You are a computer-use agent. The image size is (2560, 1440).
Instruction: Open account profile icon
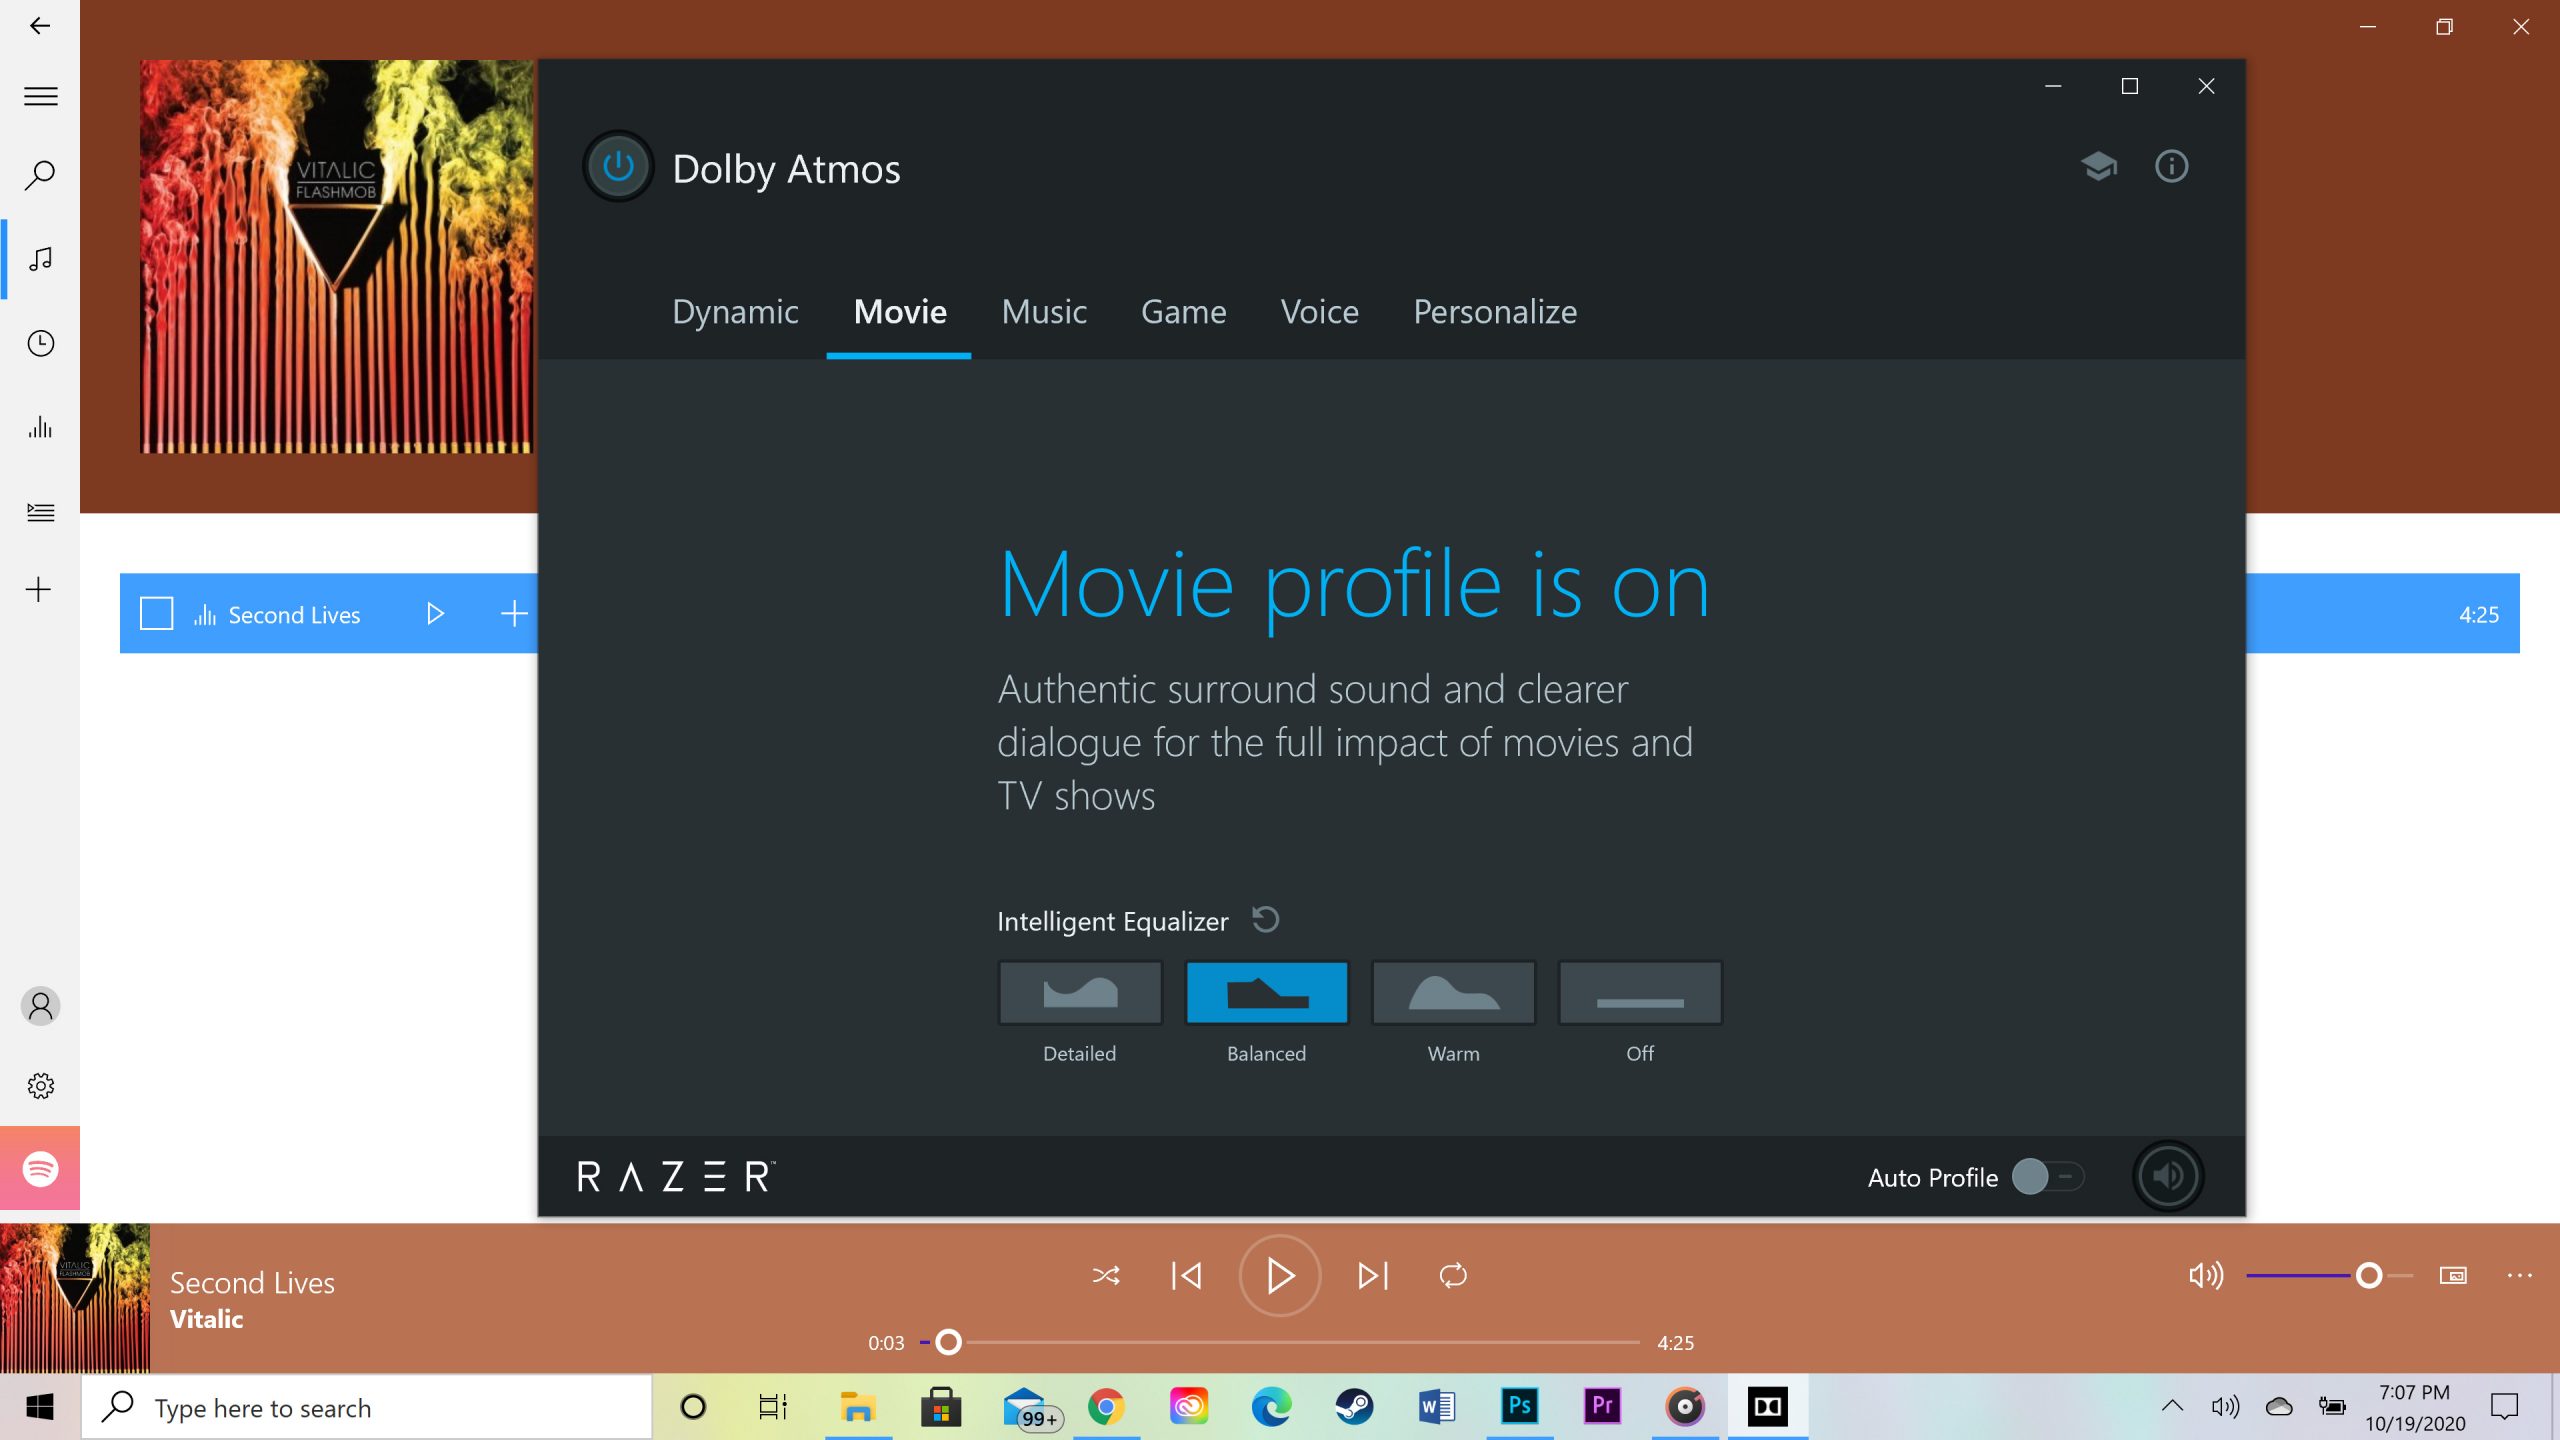[40, 1006]
